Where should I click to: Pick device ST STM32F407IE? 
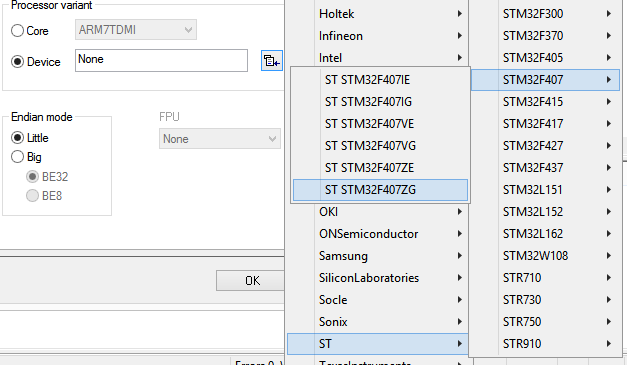[x=380, y=80]
